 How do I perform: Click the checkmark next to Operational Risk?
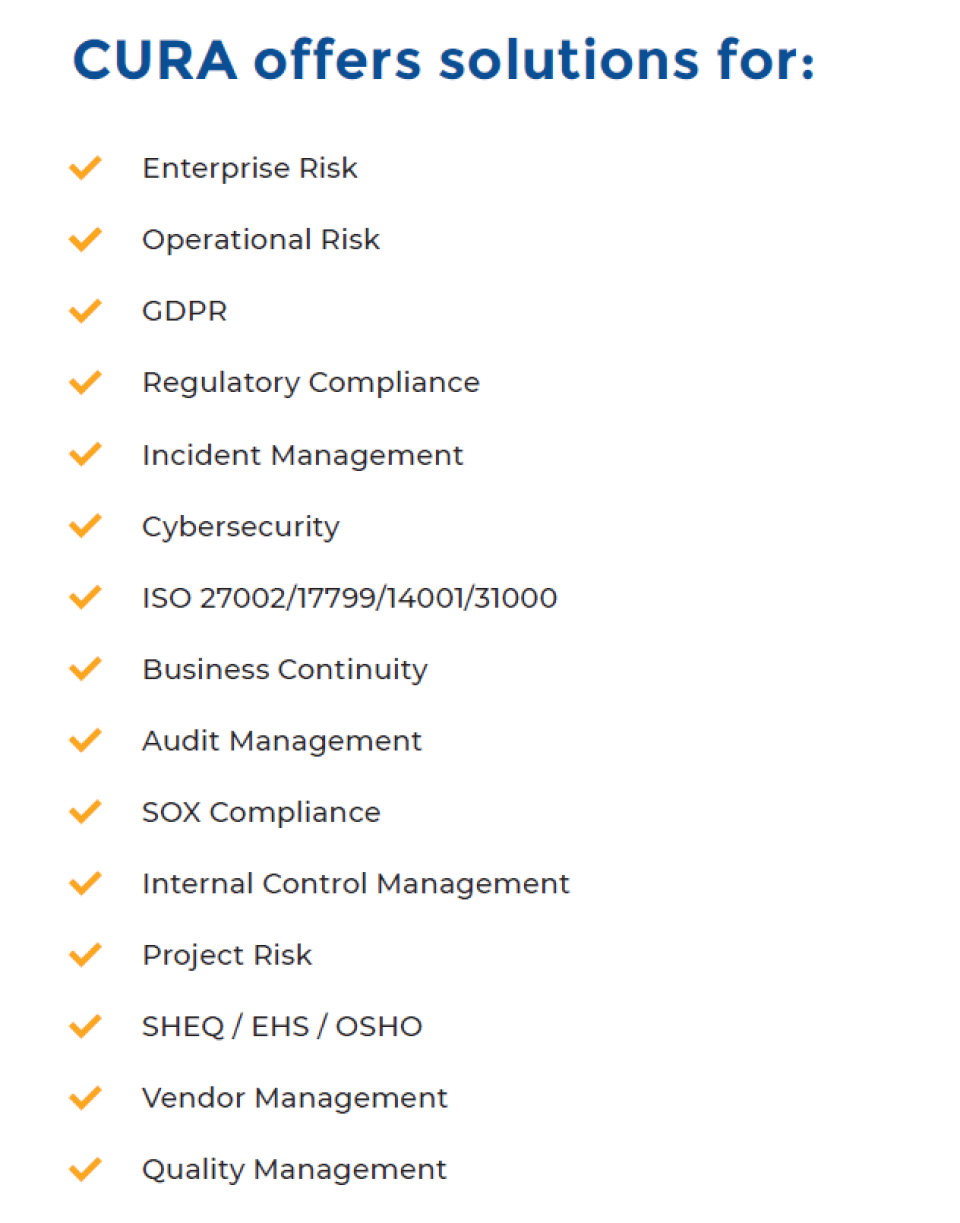click(86, 240)
